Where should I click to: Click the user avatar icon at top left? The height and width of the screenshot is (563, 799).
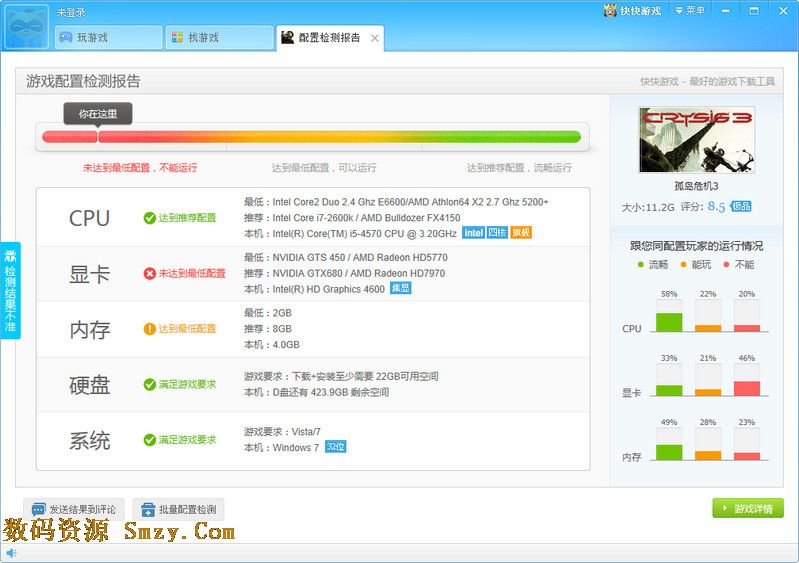point(27,27)
